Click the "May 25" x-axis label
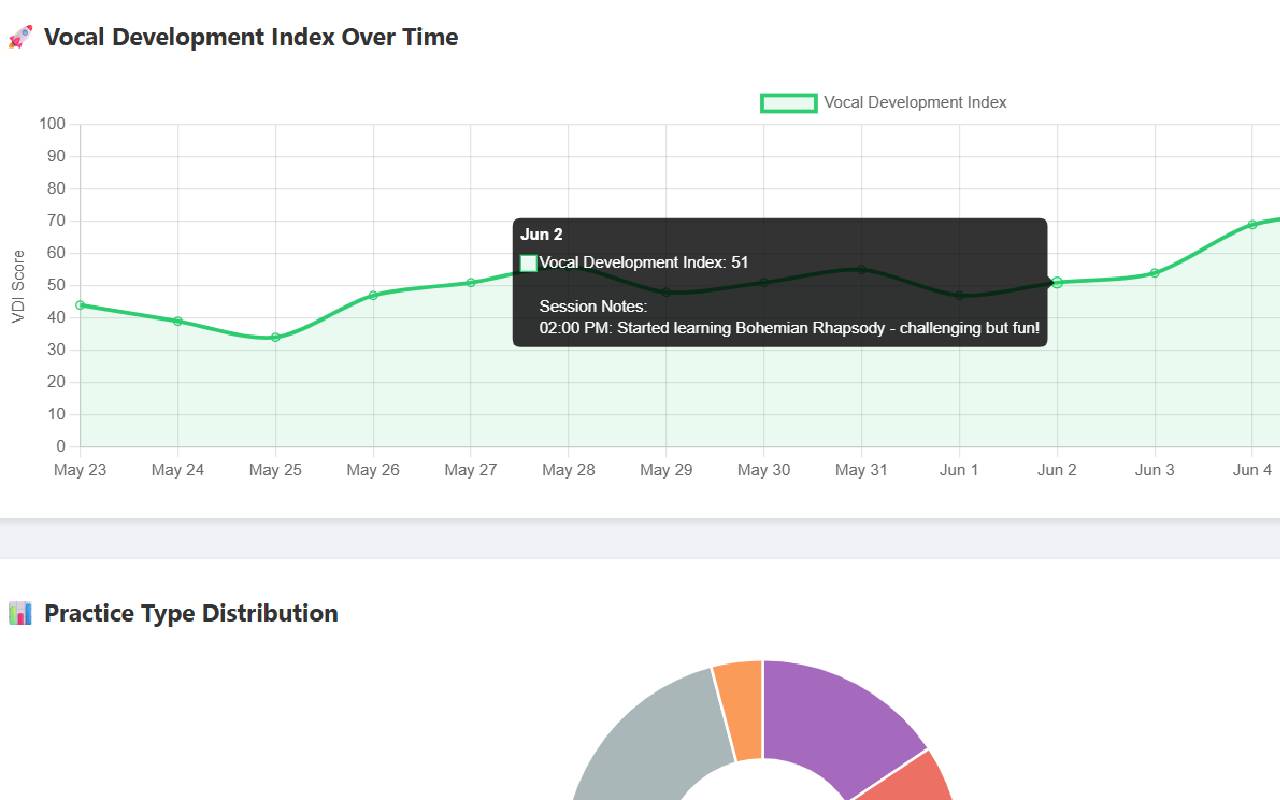Viewport: 1280px width, 800px height. (275, 470)
